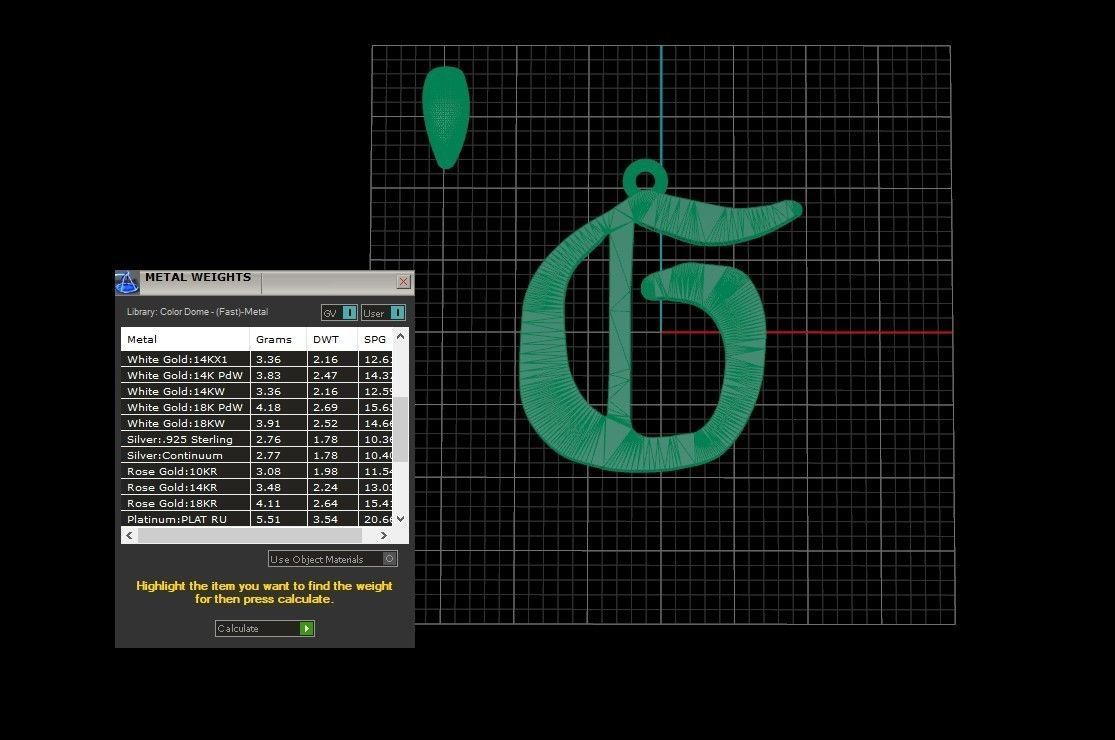
Task: Select the Rose Gold:10KR row
Action: coord(257,471)
